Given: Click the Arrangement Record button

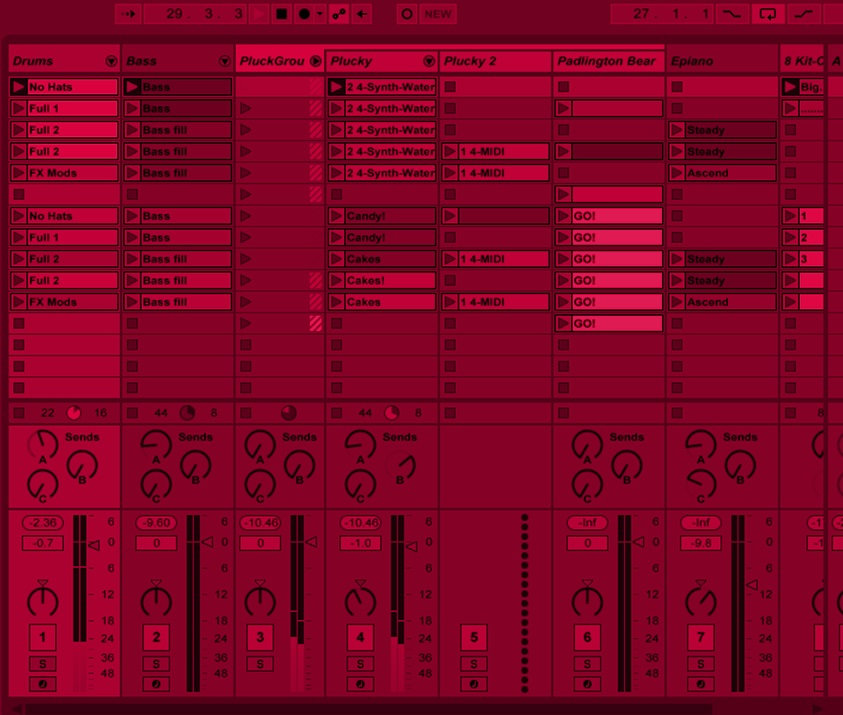Looking at the screenshot, I should [304, 14].
